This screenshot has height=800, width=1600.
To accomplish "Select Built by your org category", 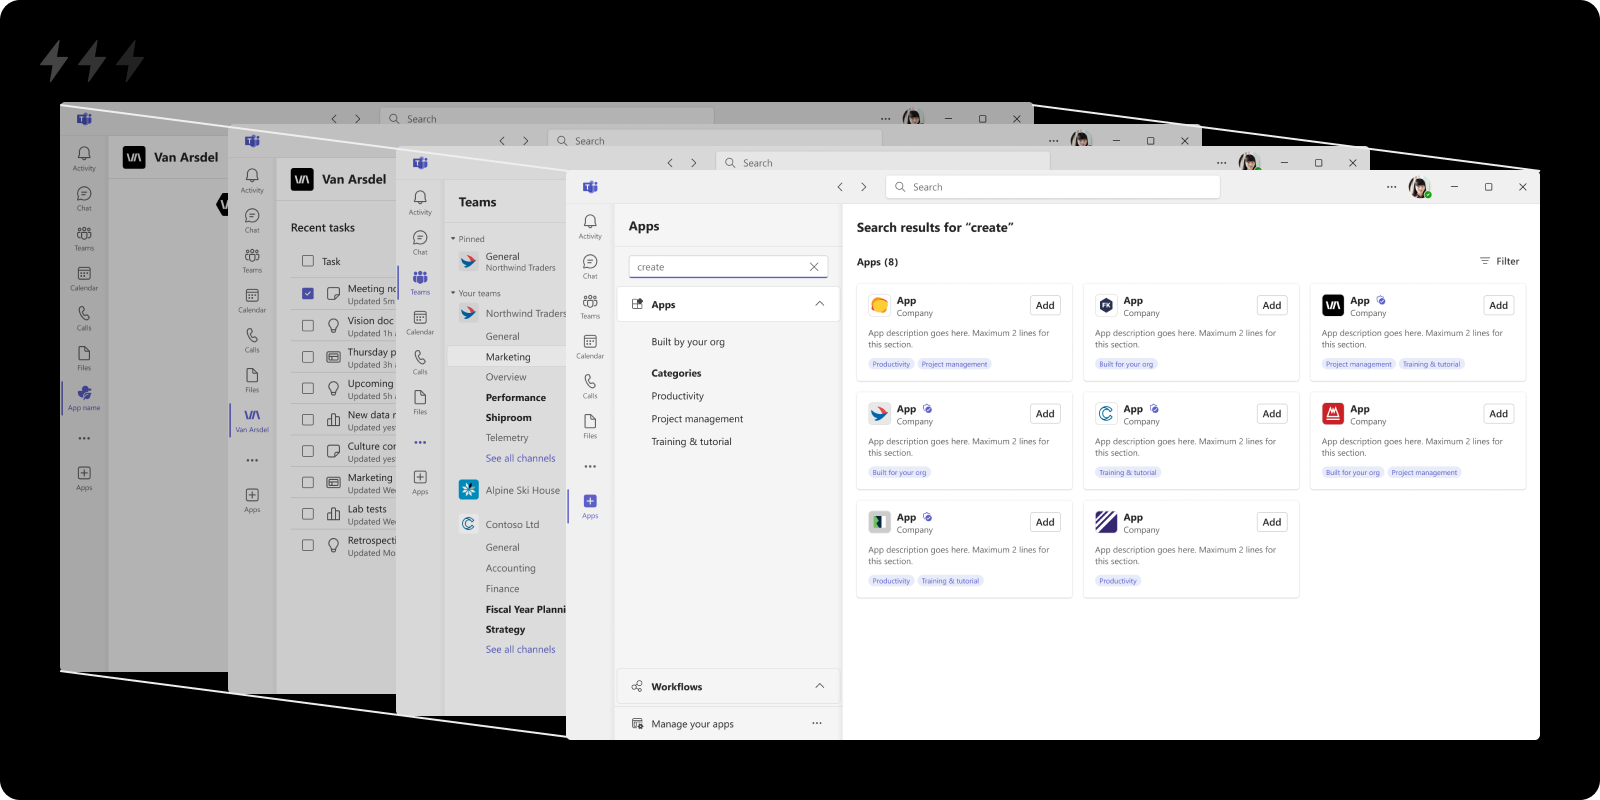I will pos(688,342).
